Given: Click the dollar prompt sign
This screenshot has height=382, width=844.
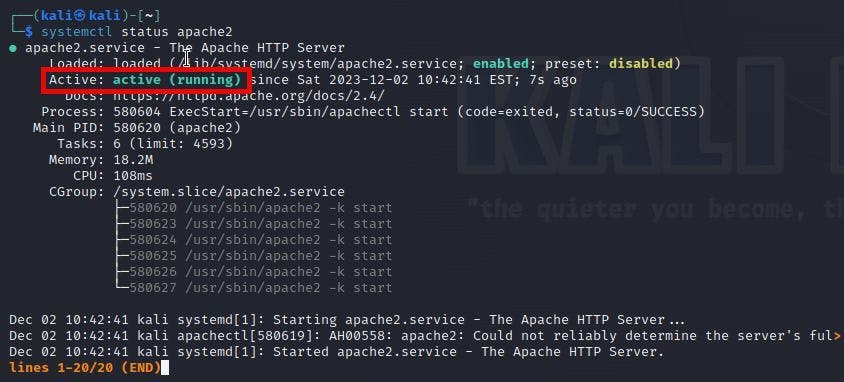Looking at the screenshot, I should 29,32.
